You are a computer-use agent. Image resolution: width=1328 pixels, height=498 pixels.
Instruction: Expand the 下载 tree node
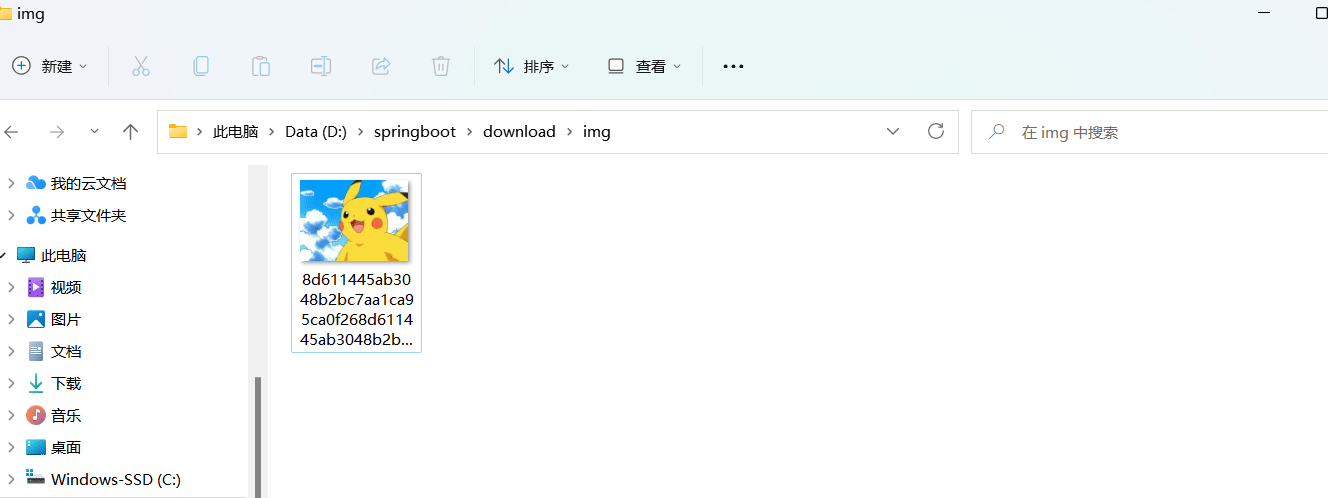tap(11, 383)
